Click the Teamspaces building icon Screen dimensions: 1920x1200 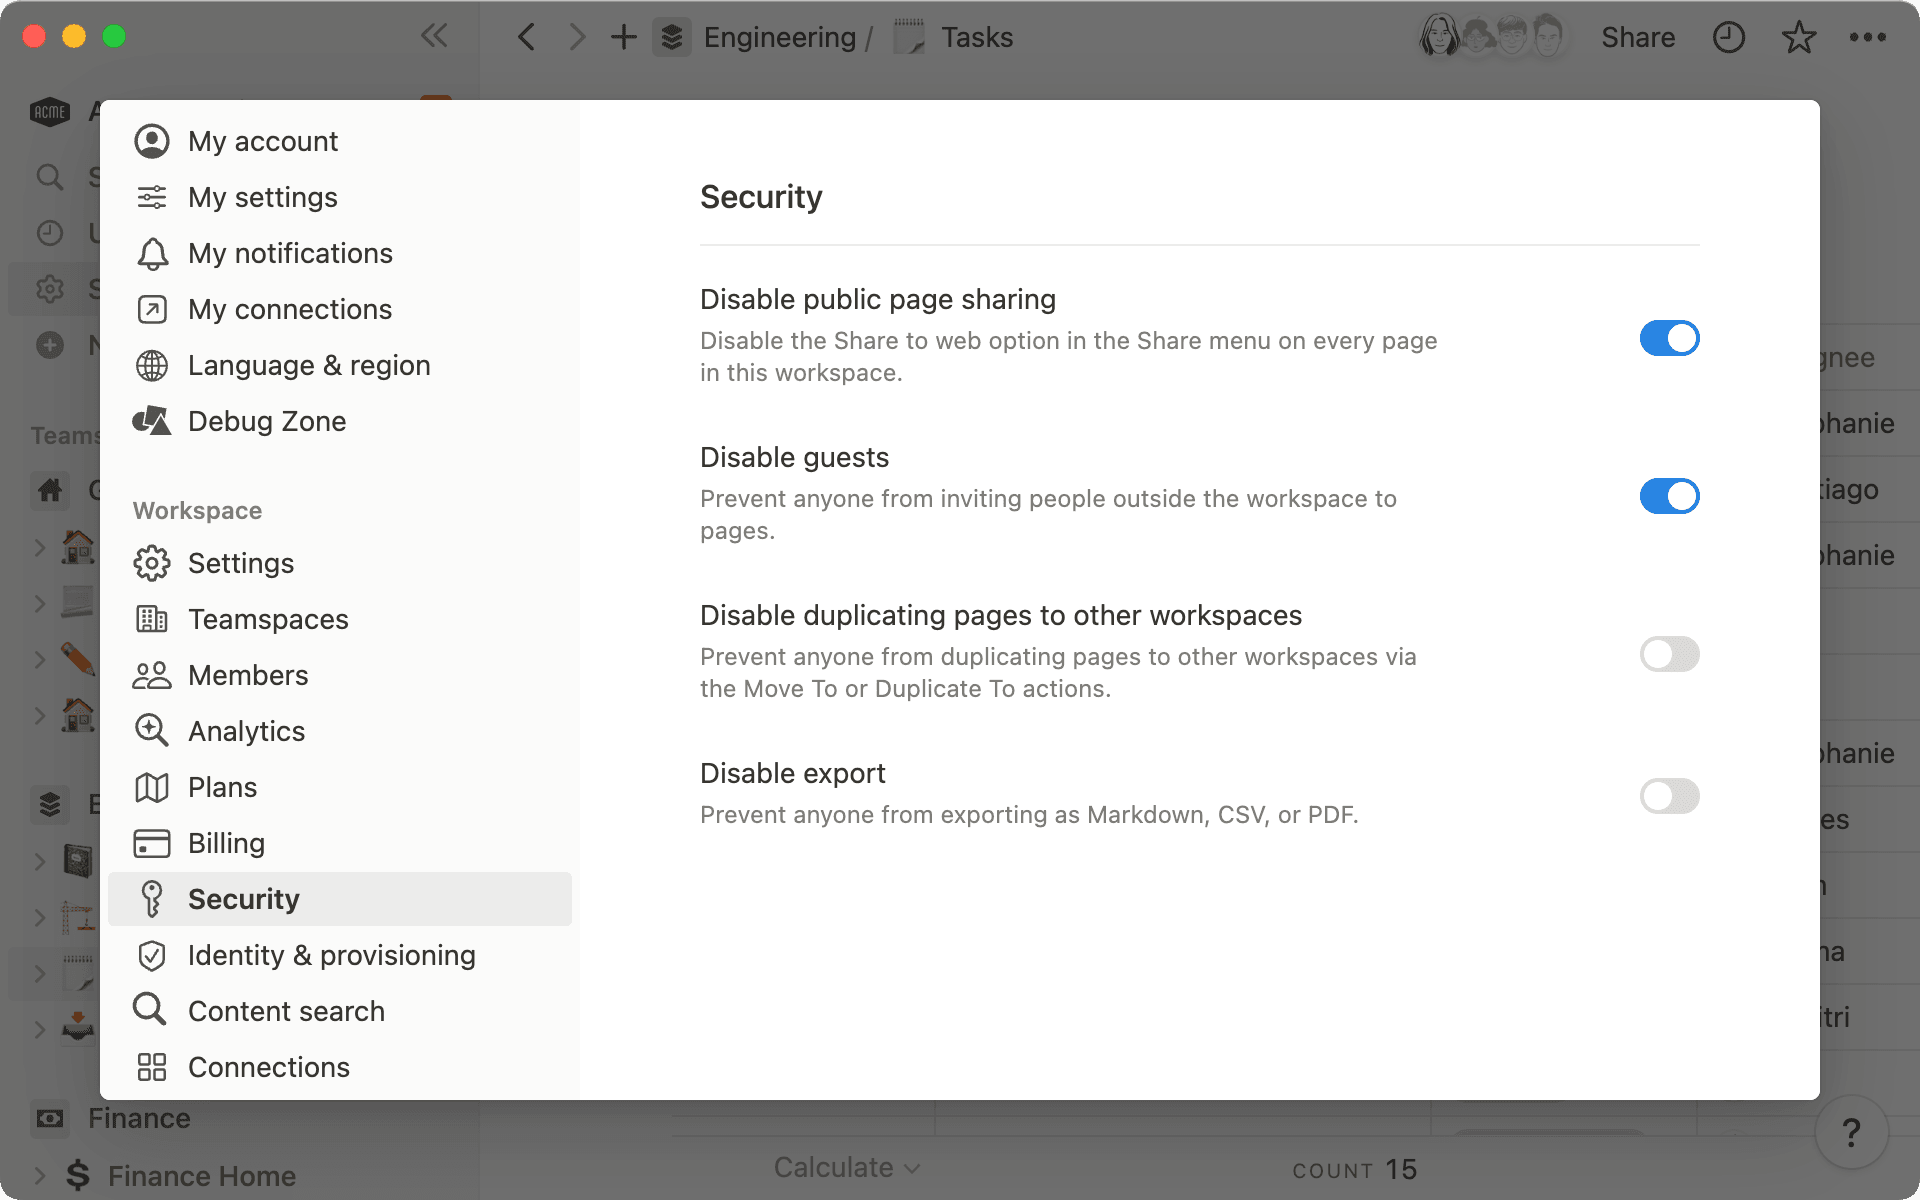[x=151, y=619]
